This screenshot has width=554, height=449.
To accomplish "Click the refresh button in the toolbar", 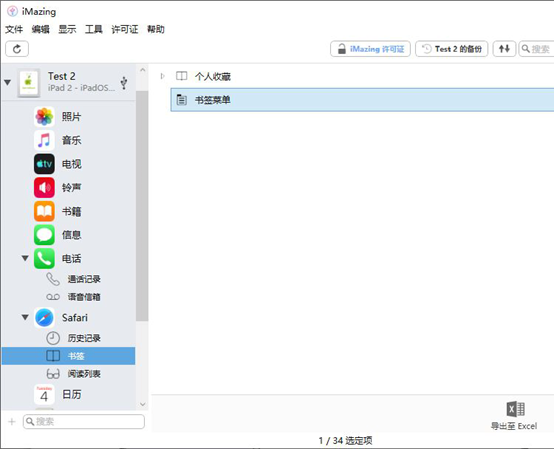I will click(17, 49).
